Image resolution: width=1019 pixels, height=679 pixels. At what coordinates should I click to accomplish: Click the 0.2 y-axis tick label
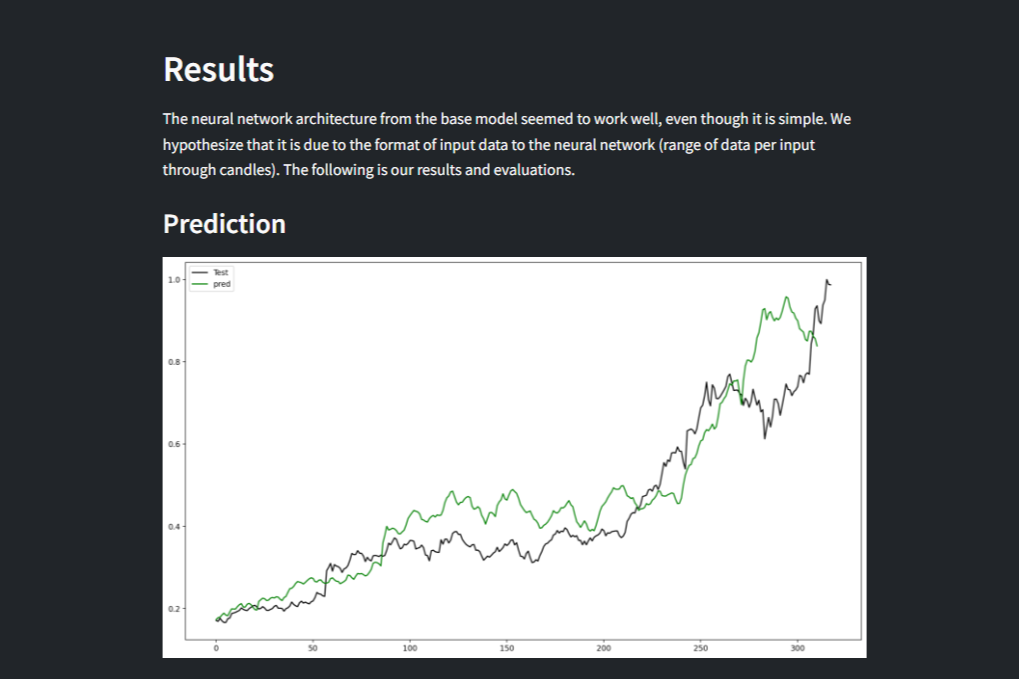(174, 609)
